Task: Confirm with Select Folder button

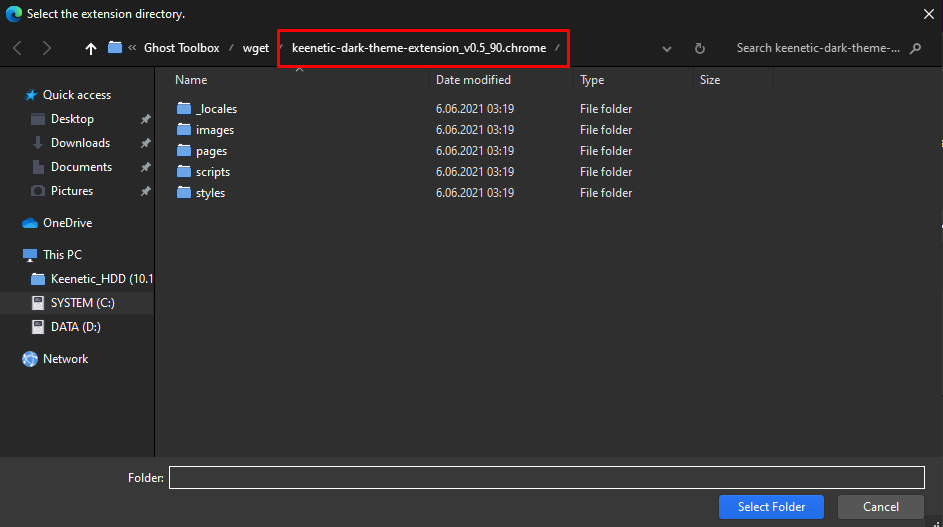Action: (771, 507)
